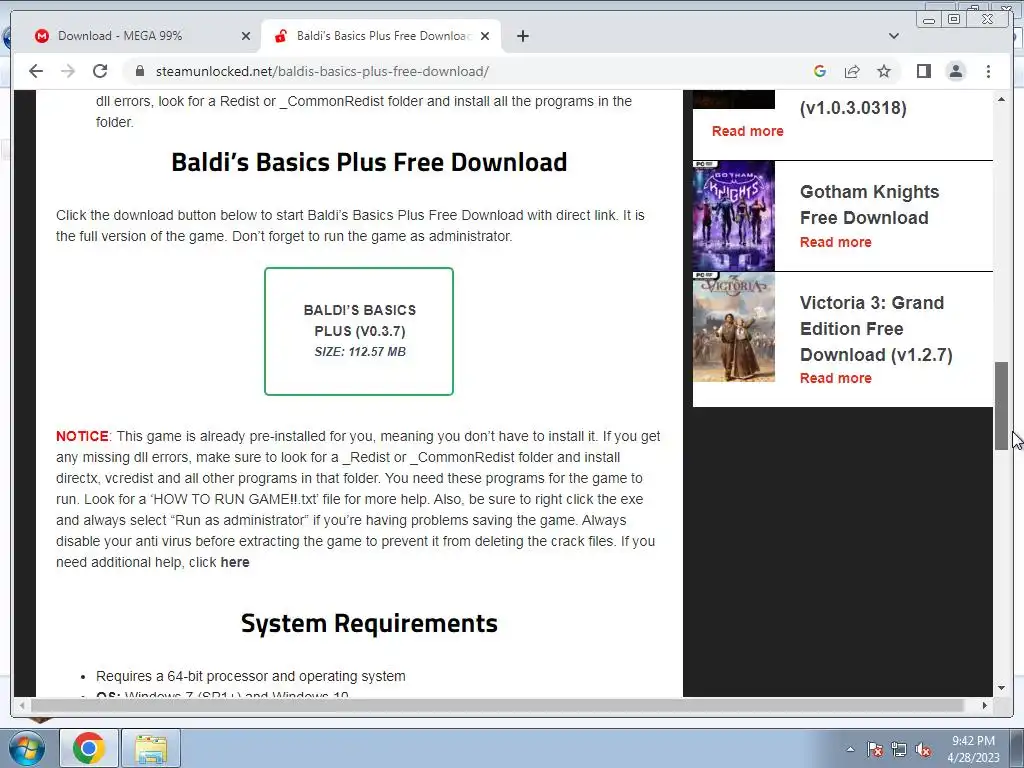Reload the current page
Image resolution: width=1024 pixels, height=768 pixels.
point(100,71)
